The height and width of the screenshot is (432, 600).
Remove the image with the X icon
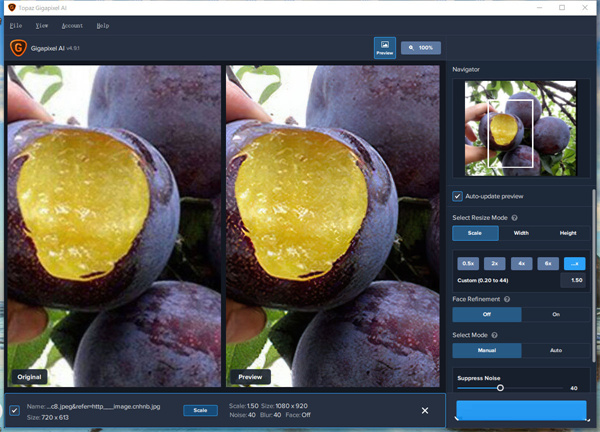425,410
